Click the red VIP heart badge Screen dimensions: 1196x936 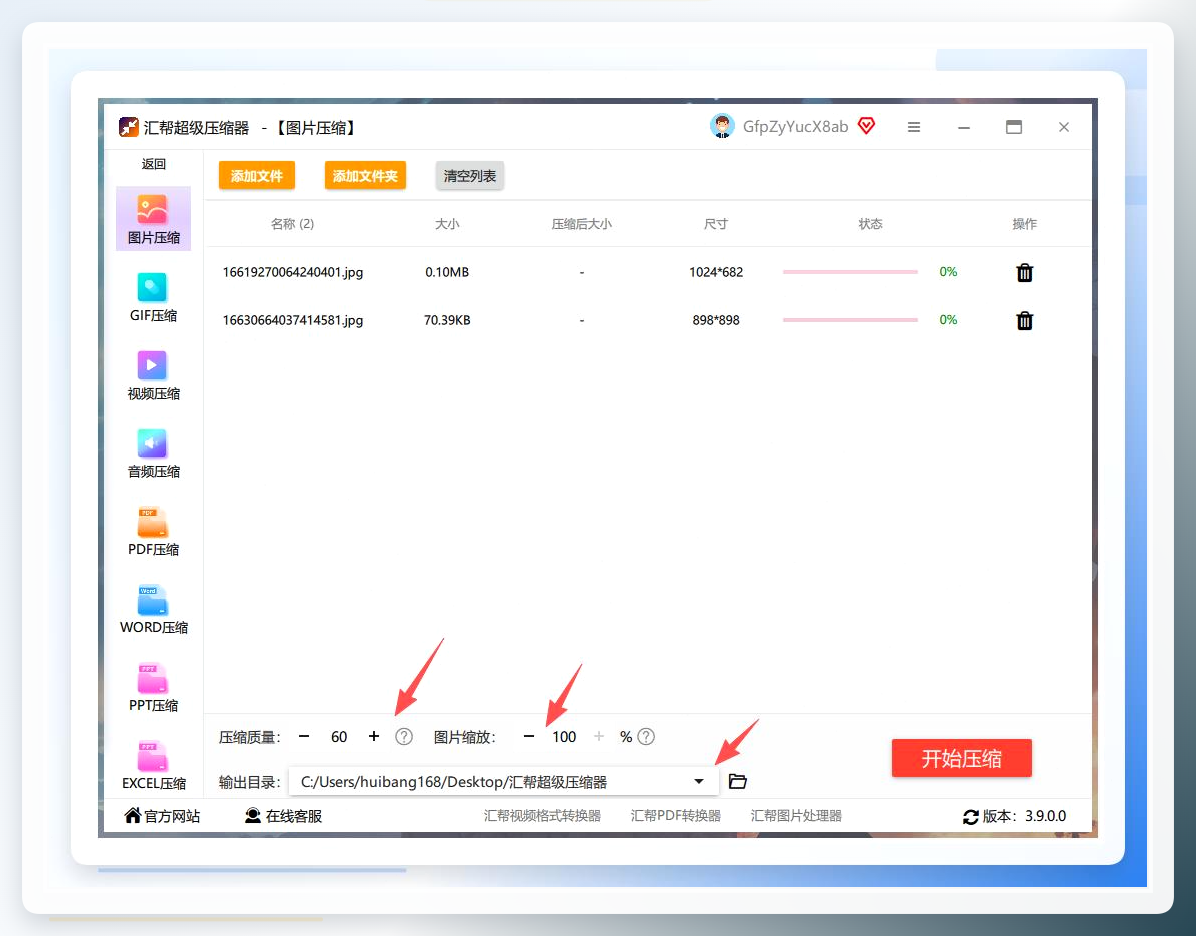click(x=866, y=126)
